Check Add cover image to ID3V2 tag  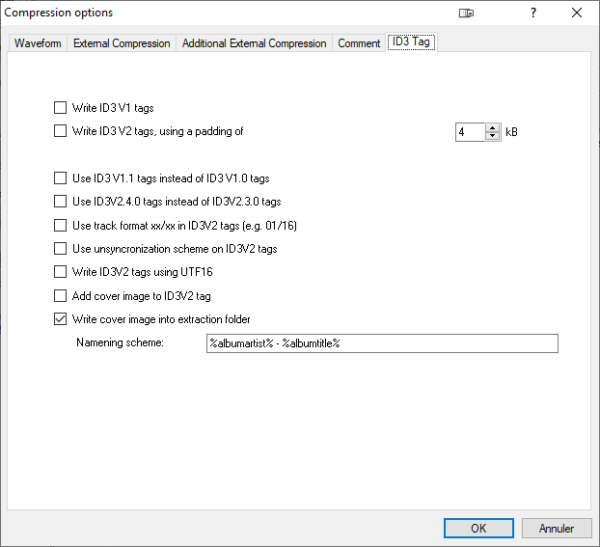click(60, 296)
